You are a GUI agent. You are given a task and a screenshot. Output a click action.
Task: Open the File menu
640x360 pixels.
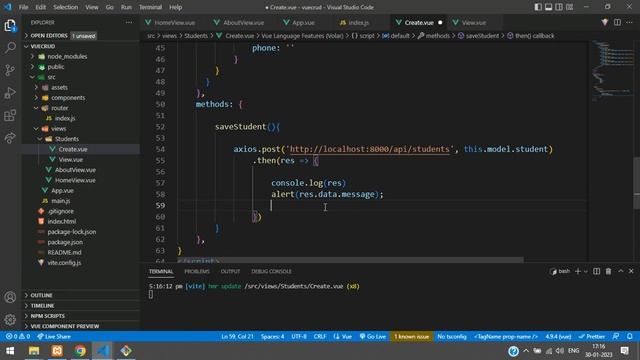[x=24, y=7]
